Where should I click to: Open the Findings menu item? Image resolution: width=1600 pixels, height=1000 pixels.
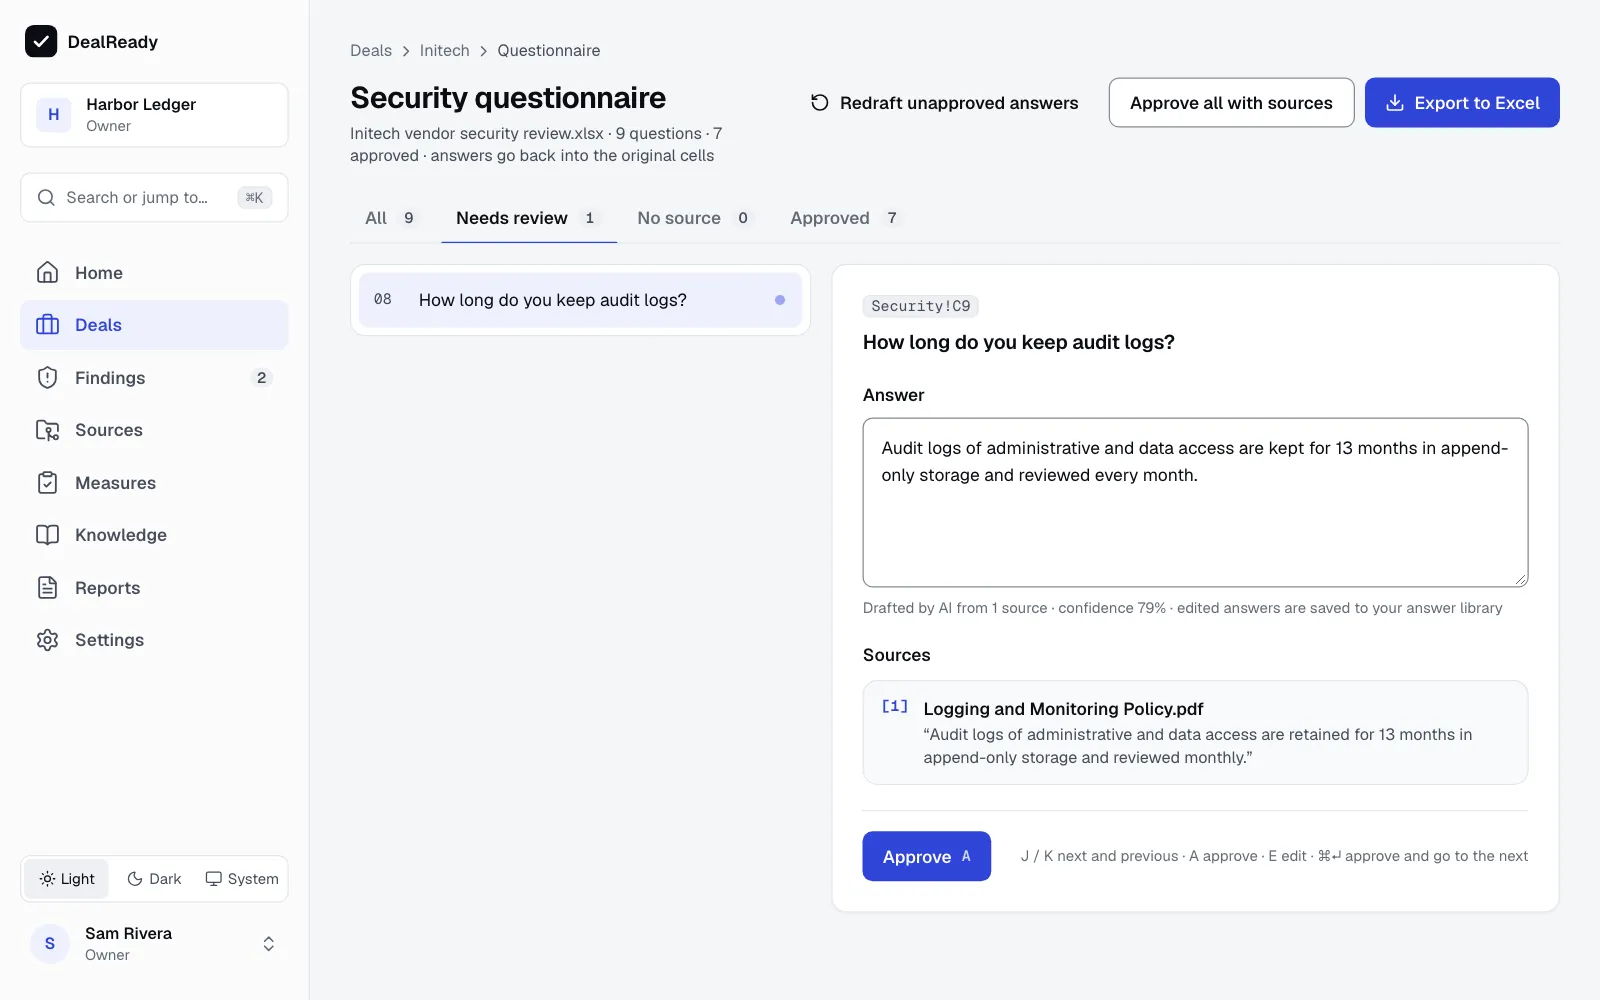point(154,378)
